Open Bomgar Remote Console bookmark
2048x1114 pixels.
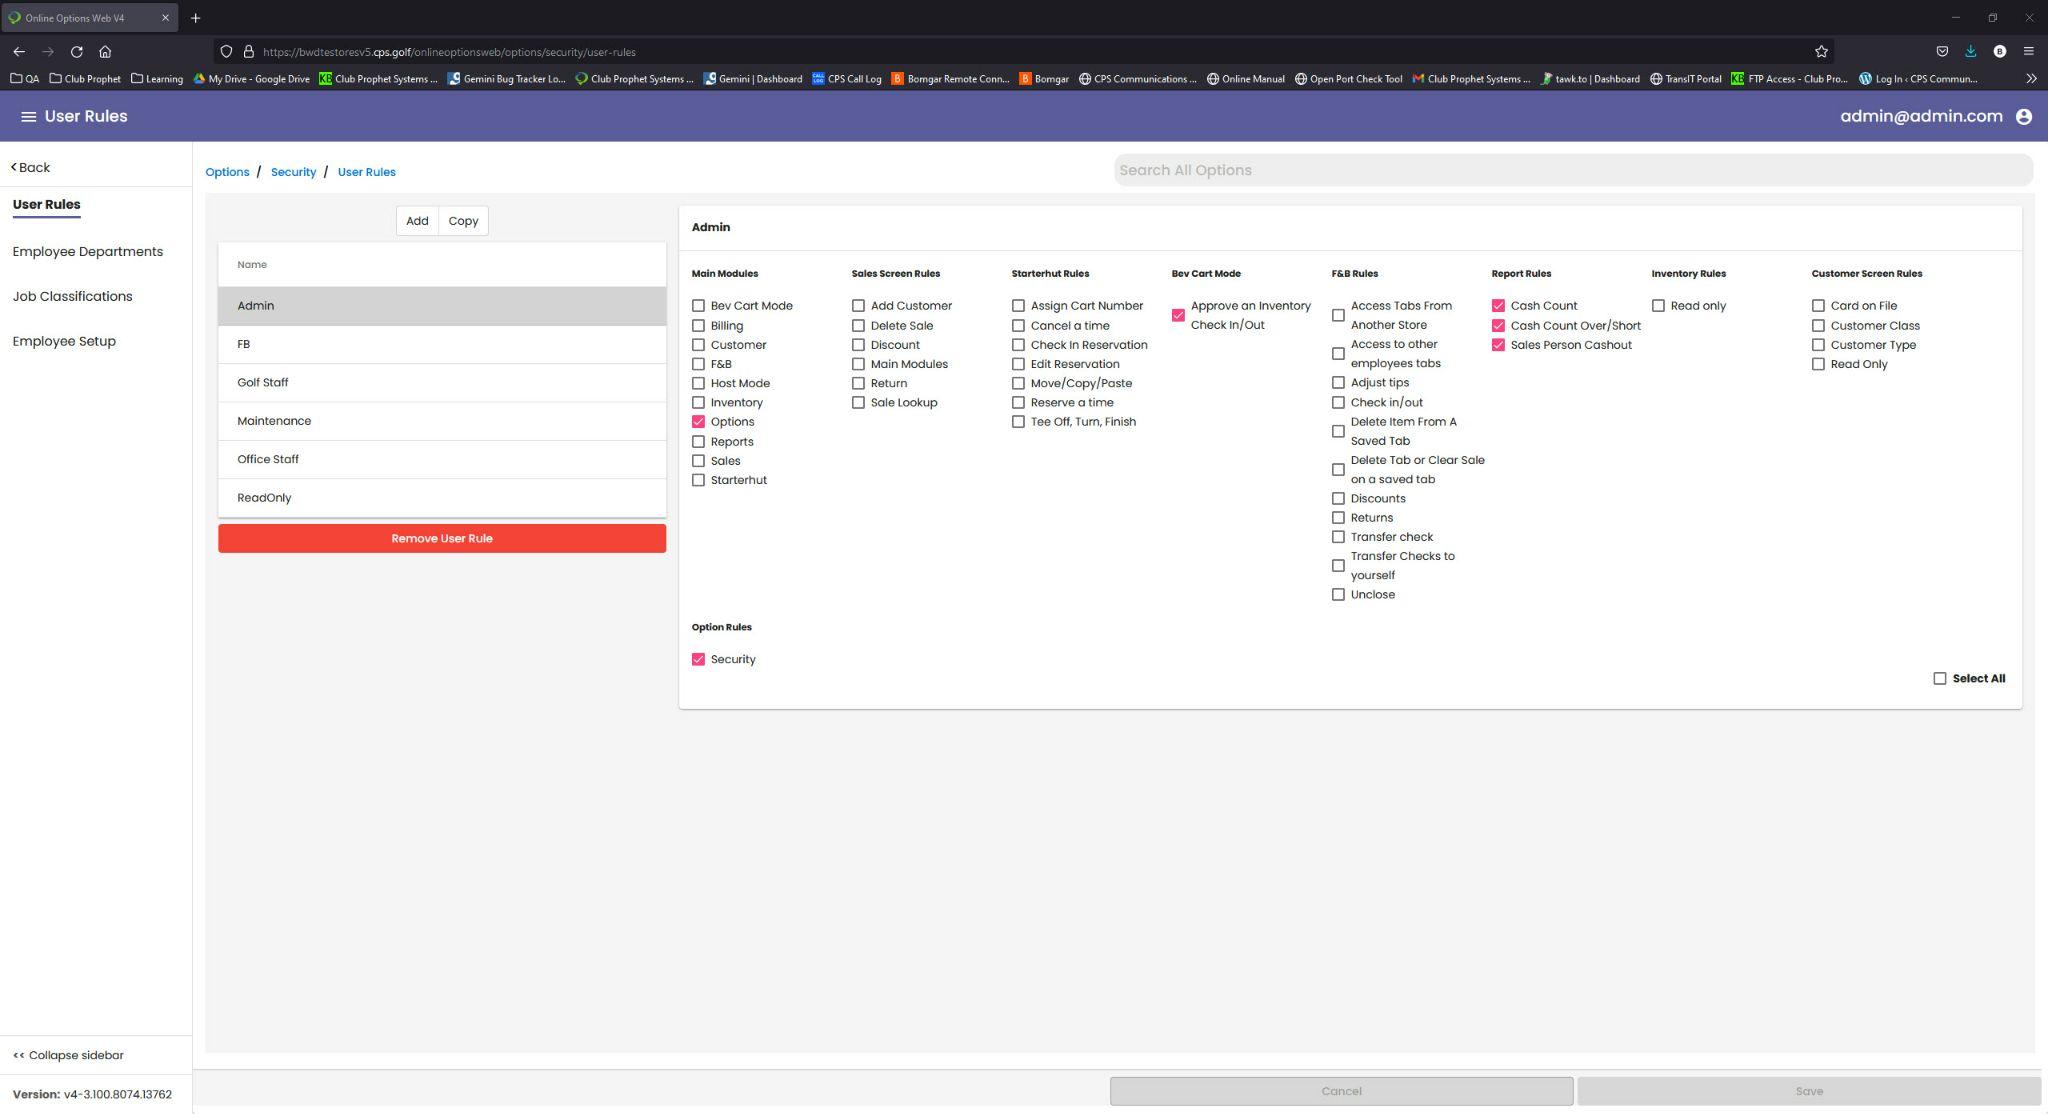pyautogui.click(x=951, y=79)
